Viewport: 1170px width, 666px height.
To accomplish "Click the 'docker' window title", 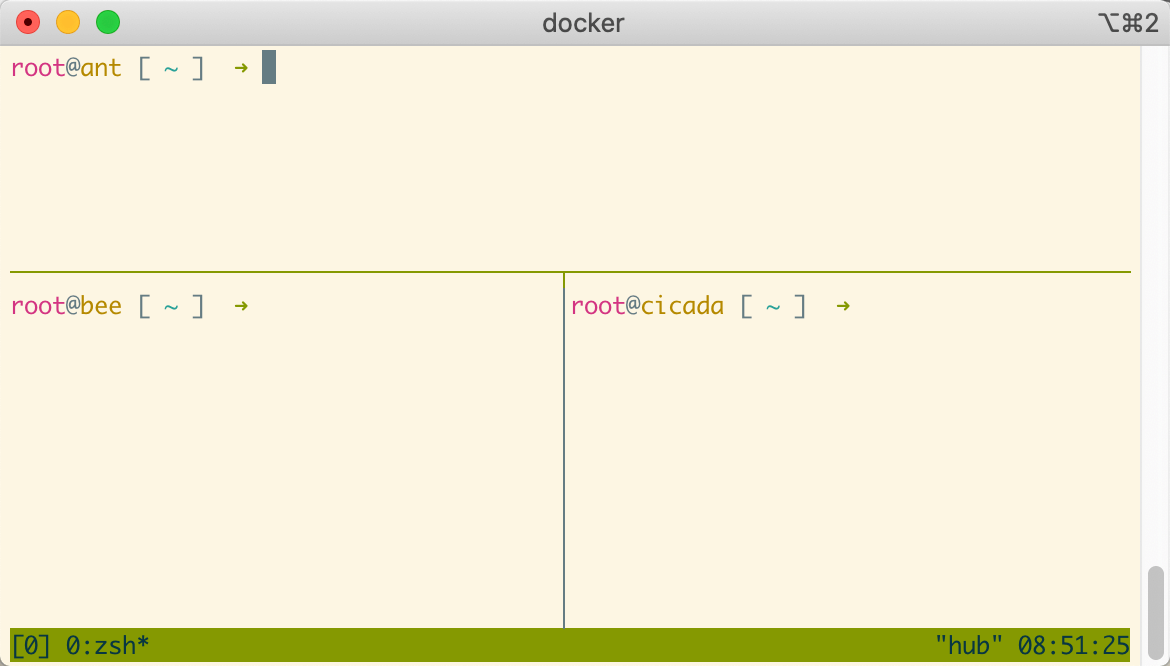I will (584, 23).
